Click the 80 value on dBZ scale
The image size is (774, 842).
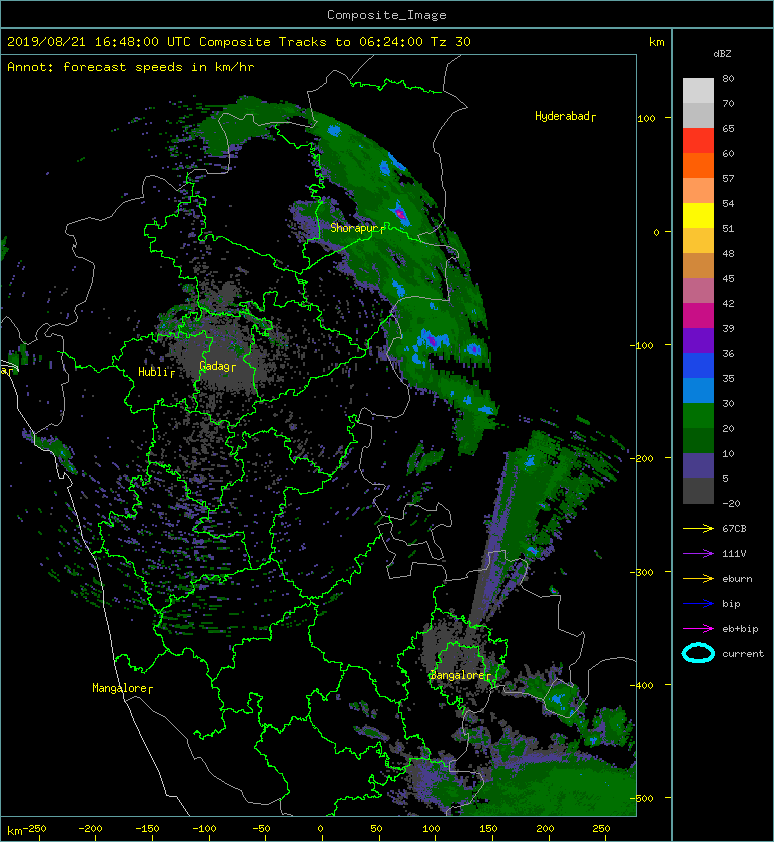728,78
